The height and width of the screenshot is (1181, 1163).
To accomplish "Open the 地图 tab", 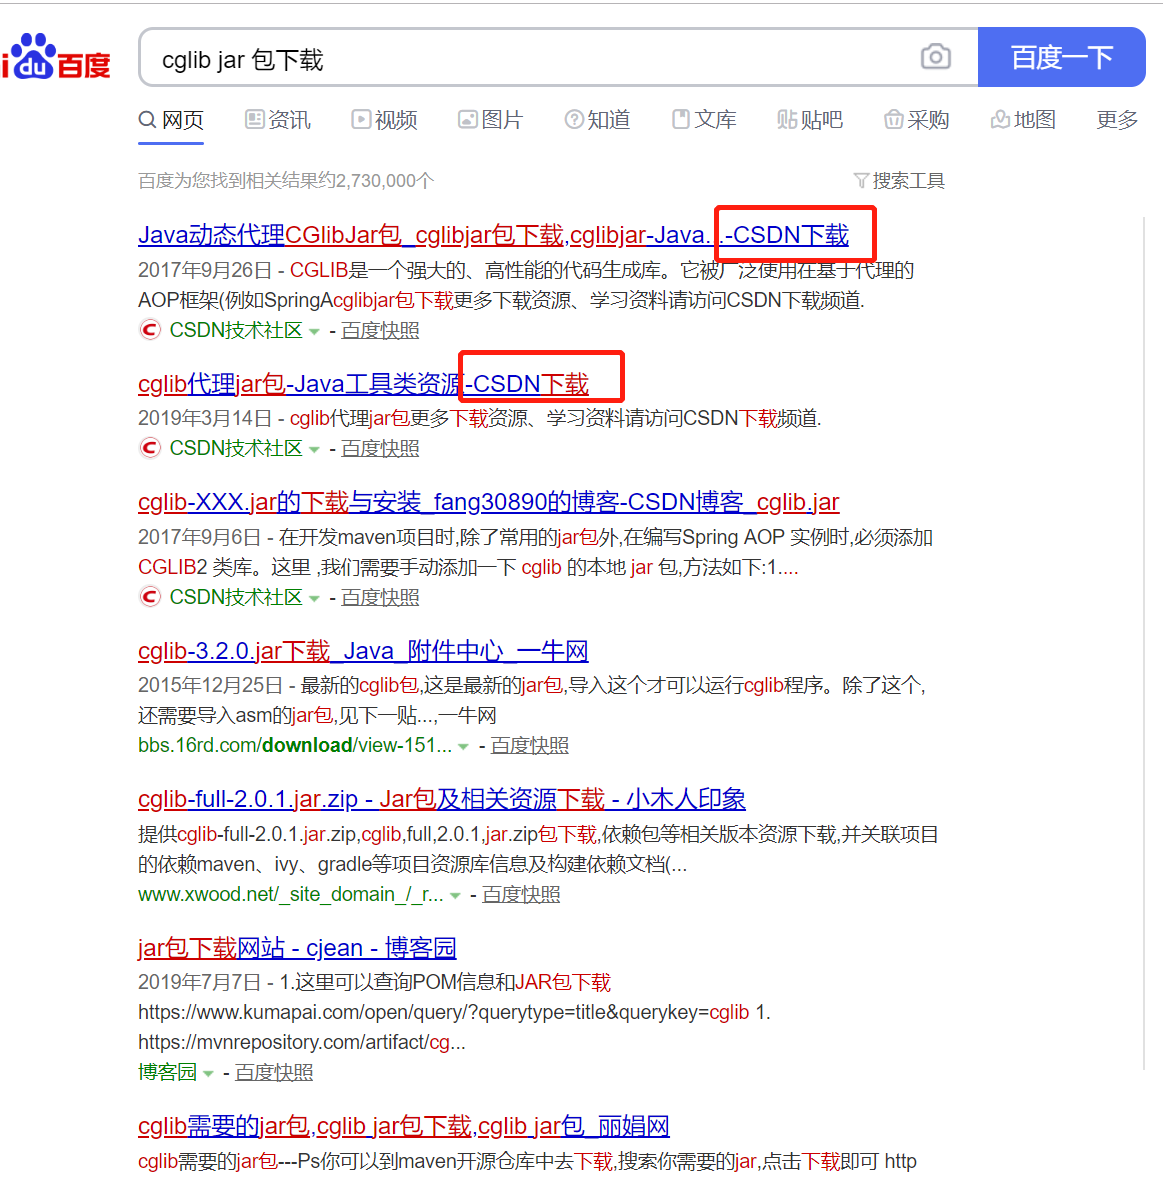I will pyautogui.click(x=1023, y=120).
